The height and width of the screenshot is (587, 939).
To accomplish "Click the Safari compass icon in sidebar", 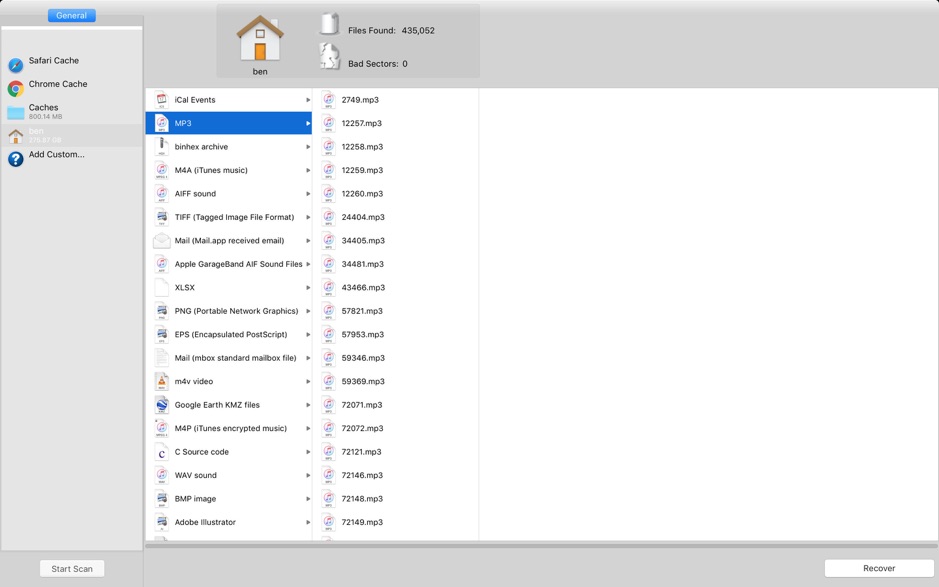I will [x=16, y=65].
